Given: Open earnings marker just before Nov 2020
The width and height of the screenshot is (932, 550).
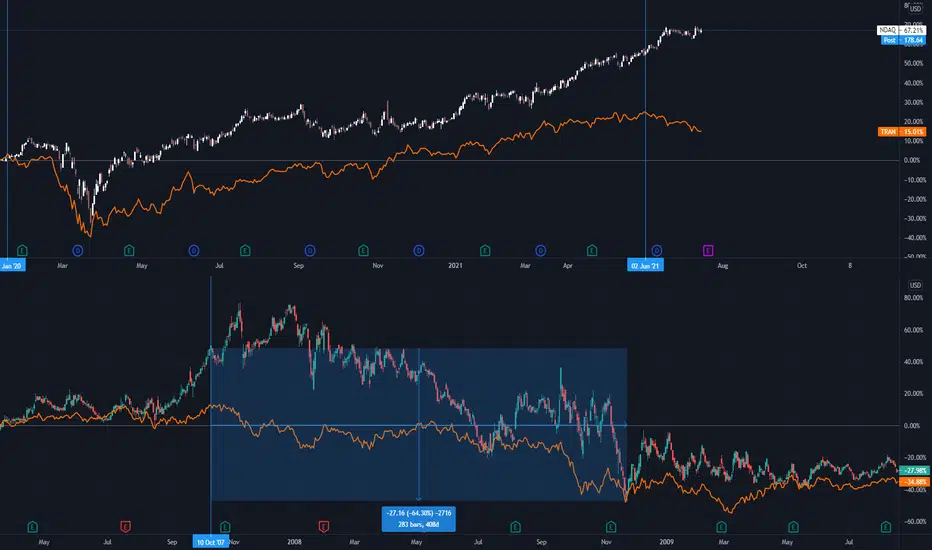Looking at the screenshot, I should coord(363,250).
